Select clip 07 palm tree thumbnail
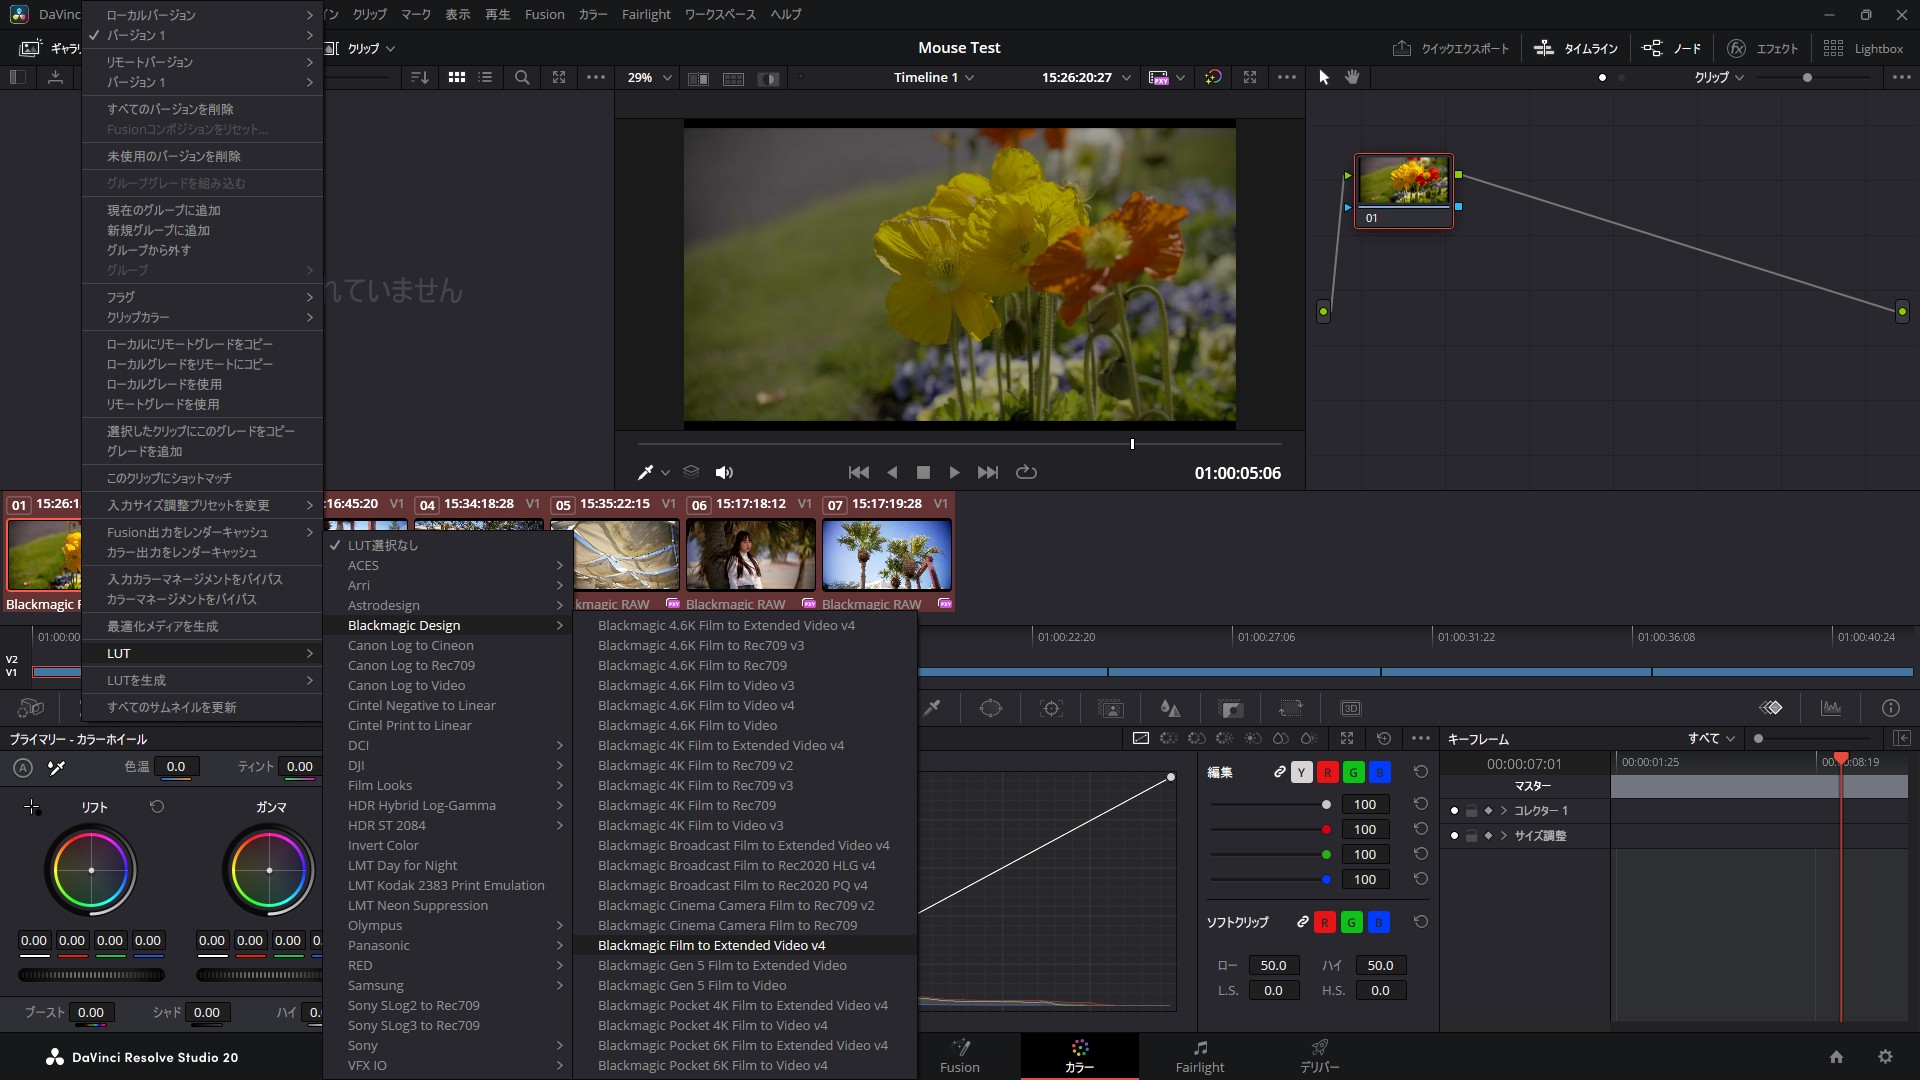The height and width of the screenshot is (1080, 1920). 886,555
